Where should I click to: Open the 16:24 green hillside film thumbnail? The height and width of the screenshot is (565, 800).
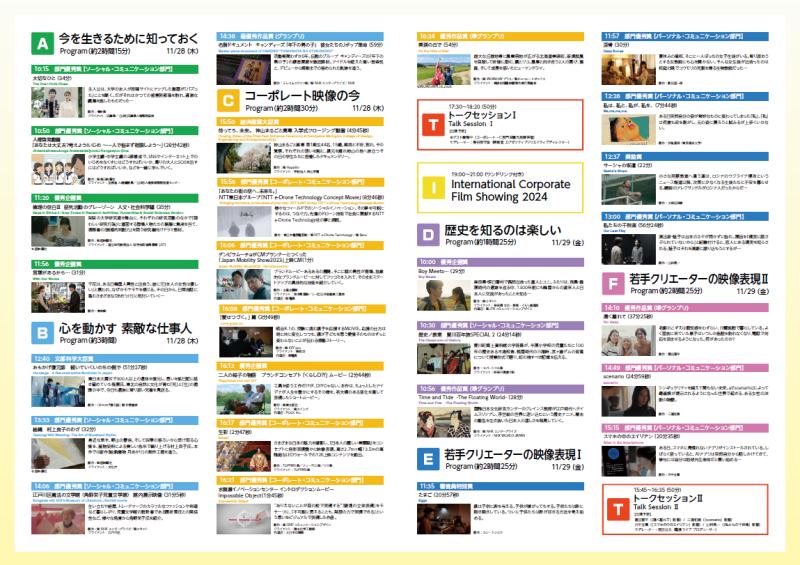click(x=444, y=70)
